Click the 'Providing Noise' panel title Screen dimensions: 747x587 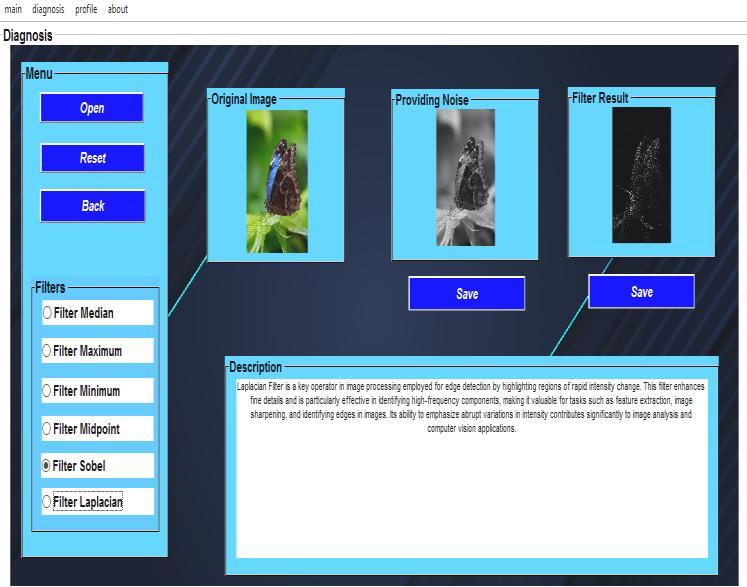click(x=432, y=100)
